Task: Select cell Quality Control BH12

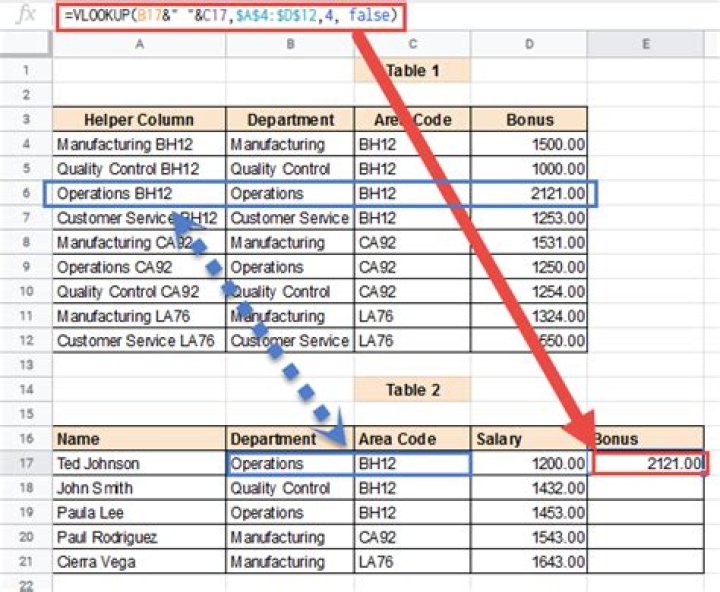Action: pos(139,169)
